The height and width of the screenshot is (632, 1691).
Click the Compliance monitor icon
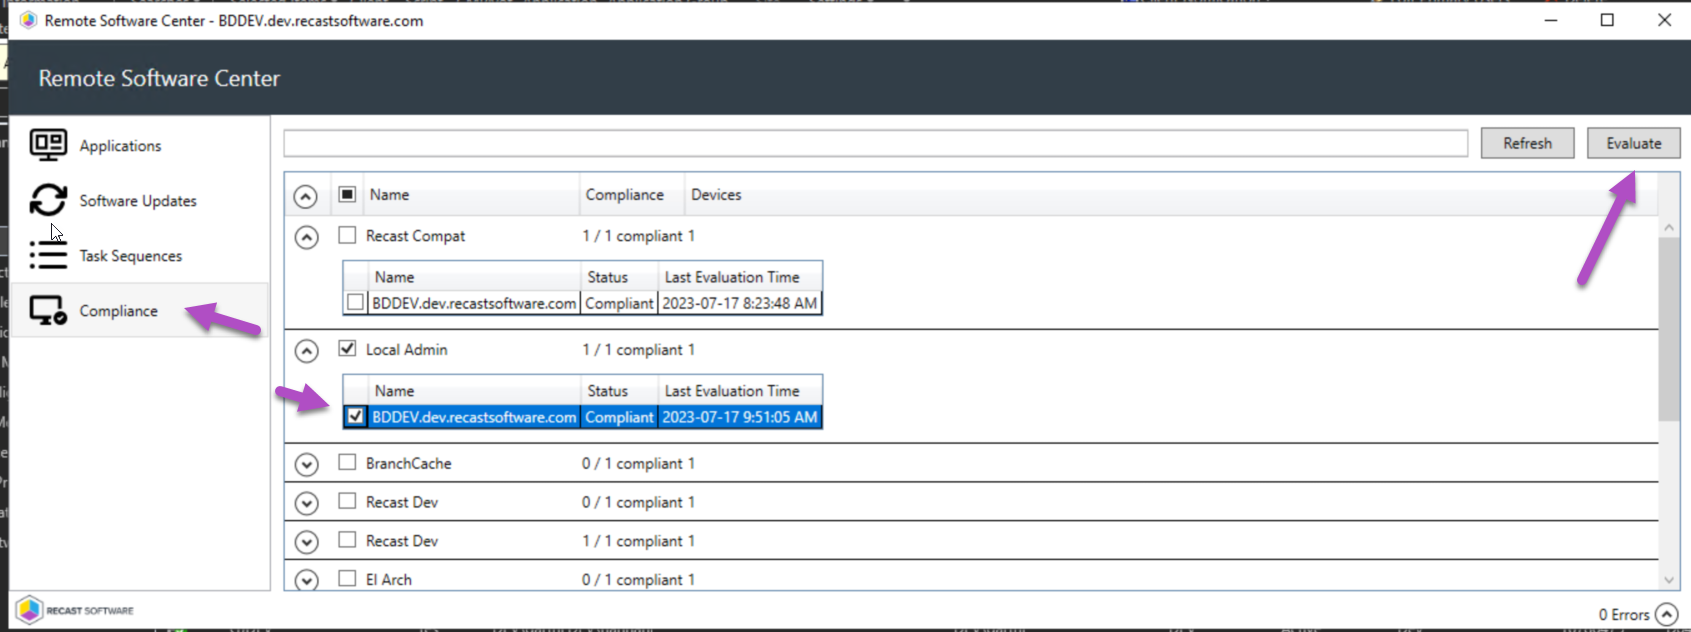(48, 311)
